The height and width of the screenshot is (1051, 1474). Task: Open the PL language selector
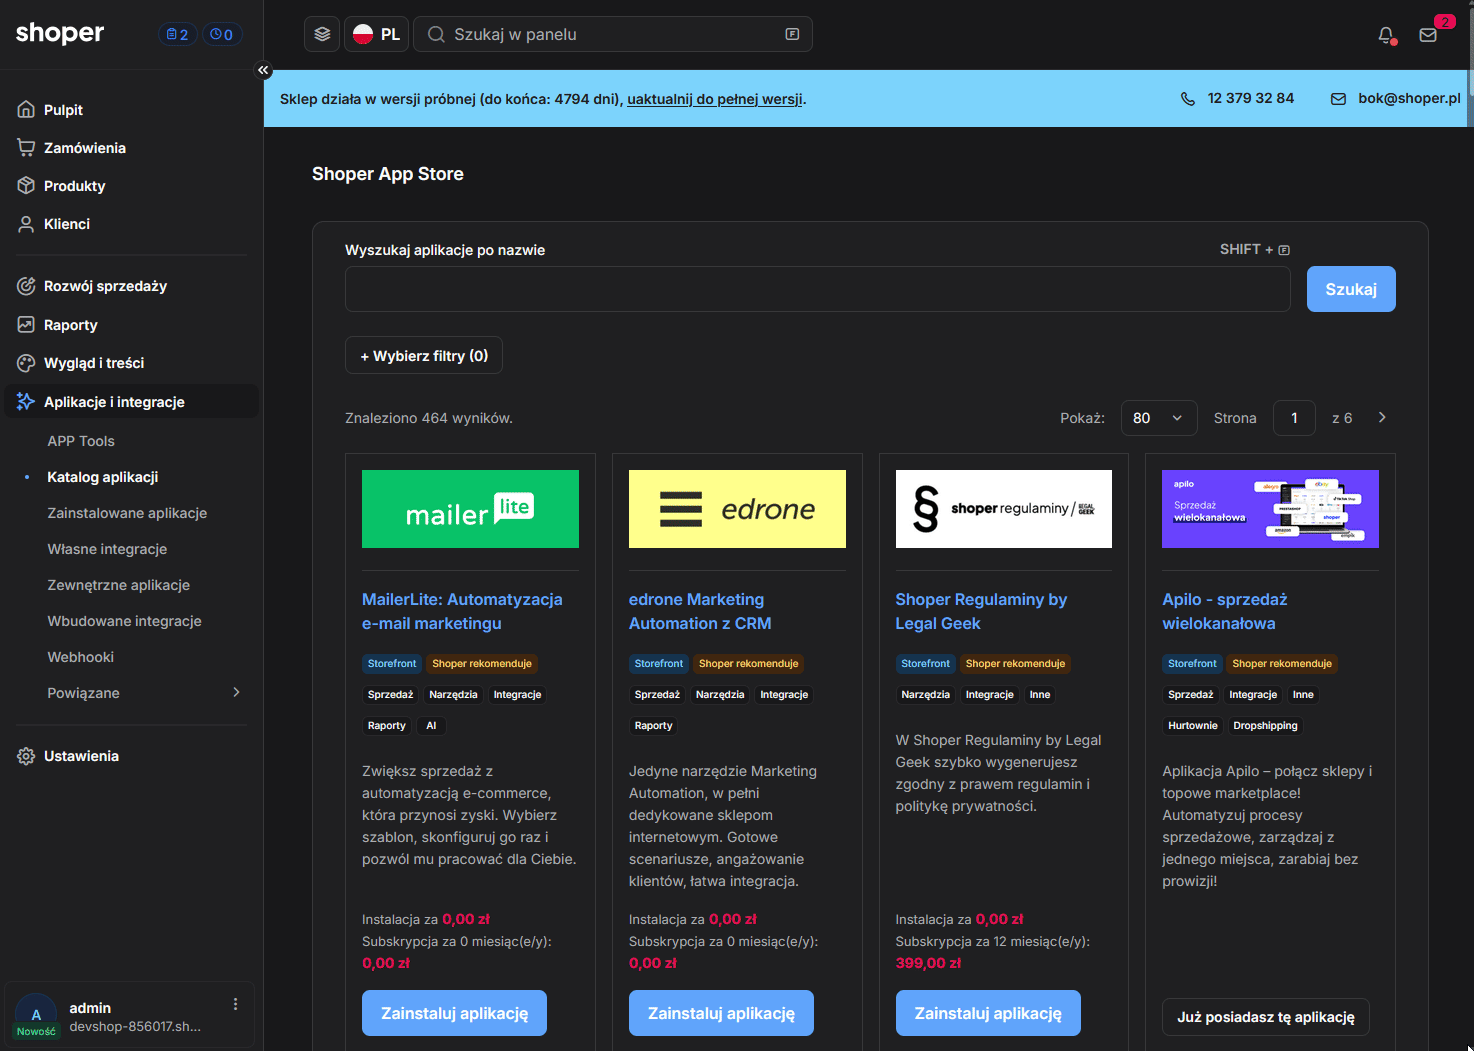pyautogui.click(x=376, y=34)
